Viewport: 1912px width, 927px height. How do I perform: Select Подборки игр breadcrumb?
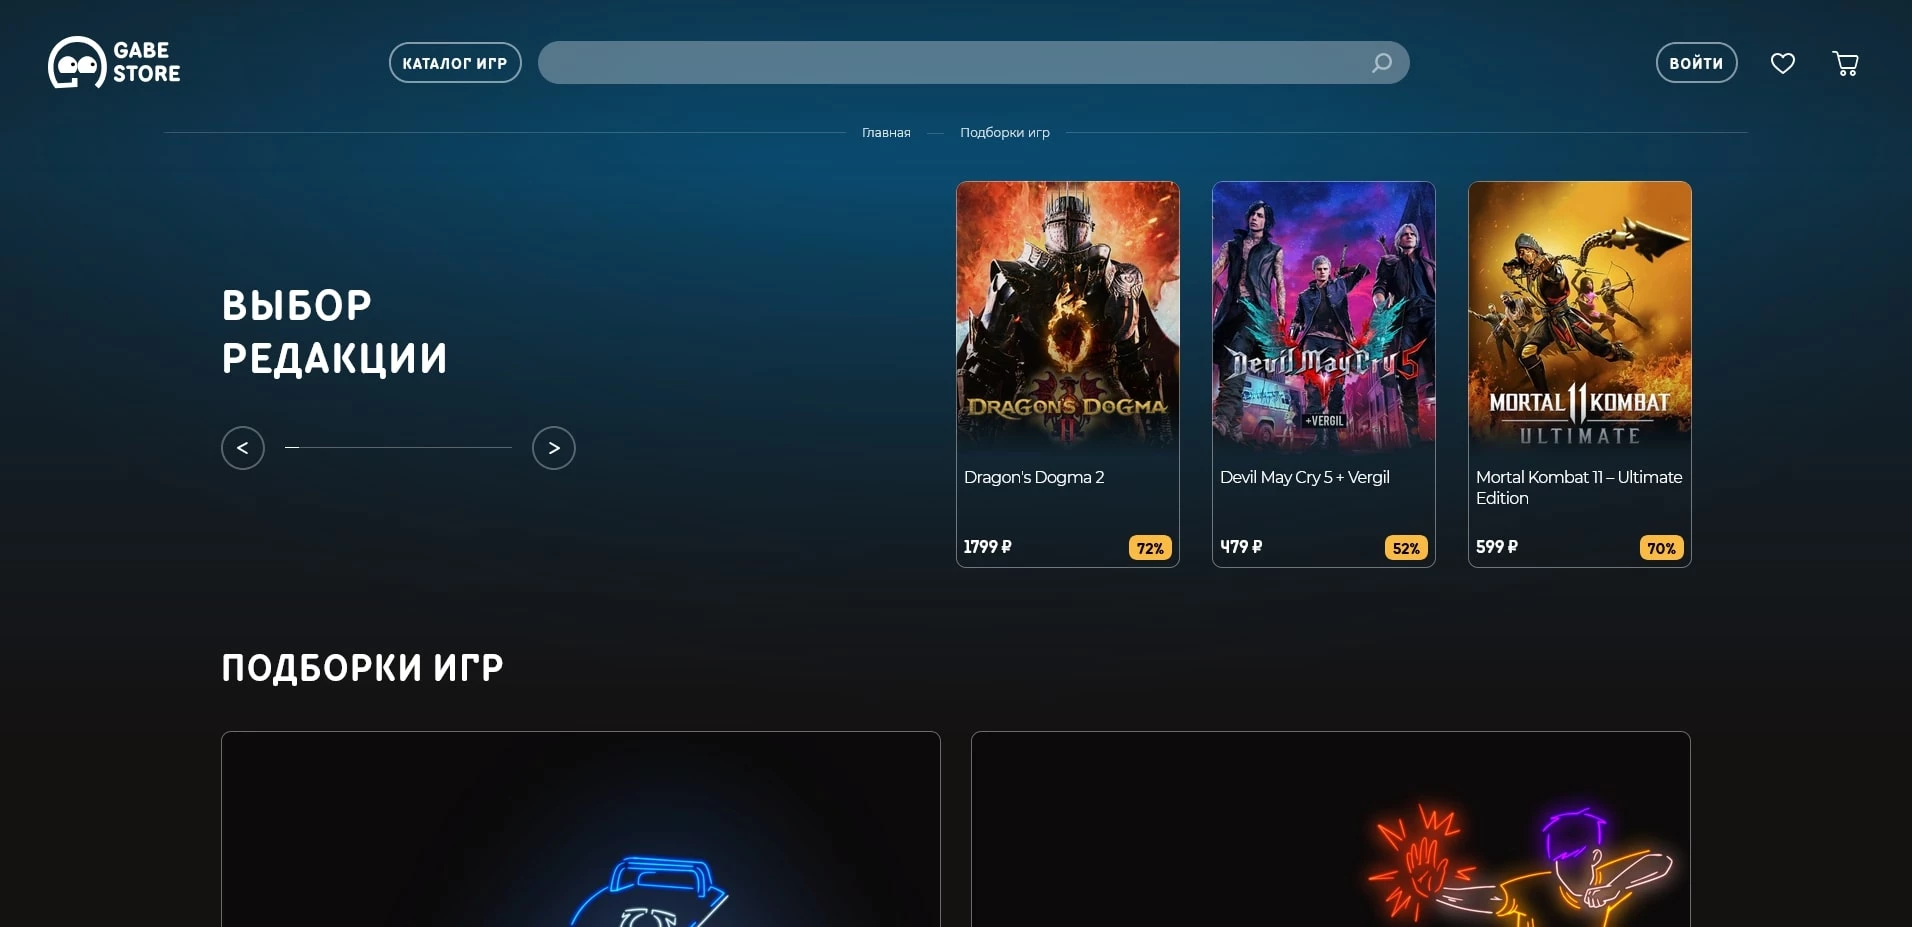pos(1004,133)
